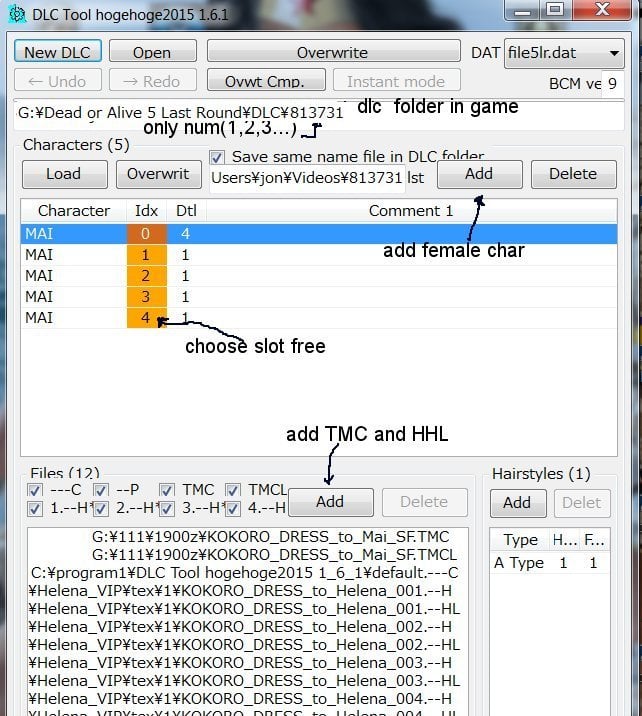The image size is (642, 716).
Task: Click the Undo button
Action: [x=58, y=81]
